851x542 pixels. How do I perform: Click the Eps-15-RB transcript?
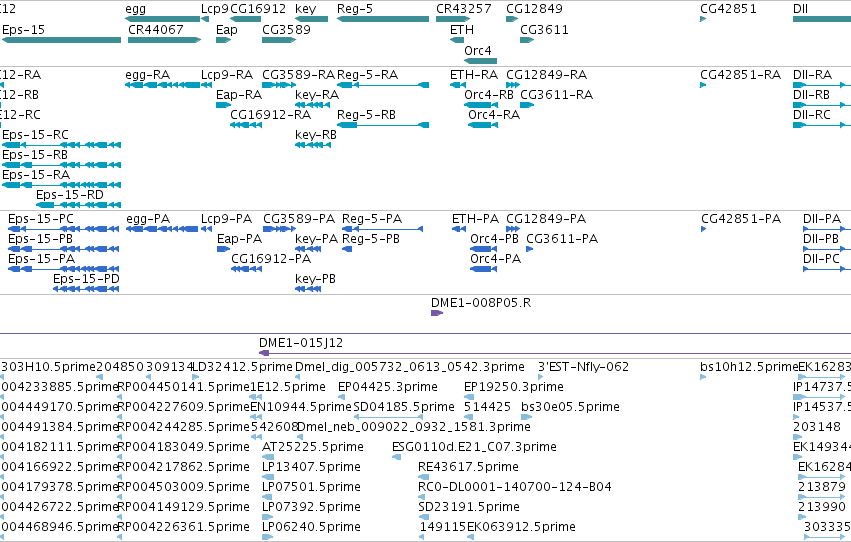[x=61, y=165]
